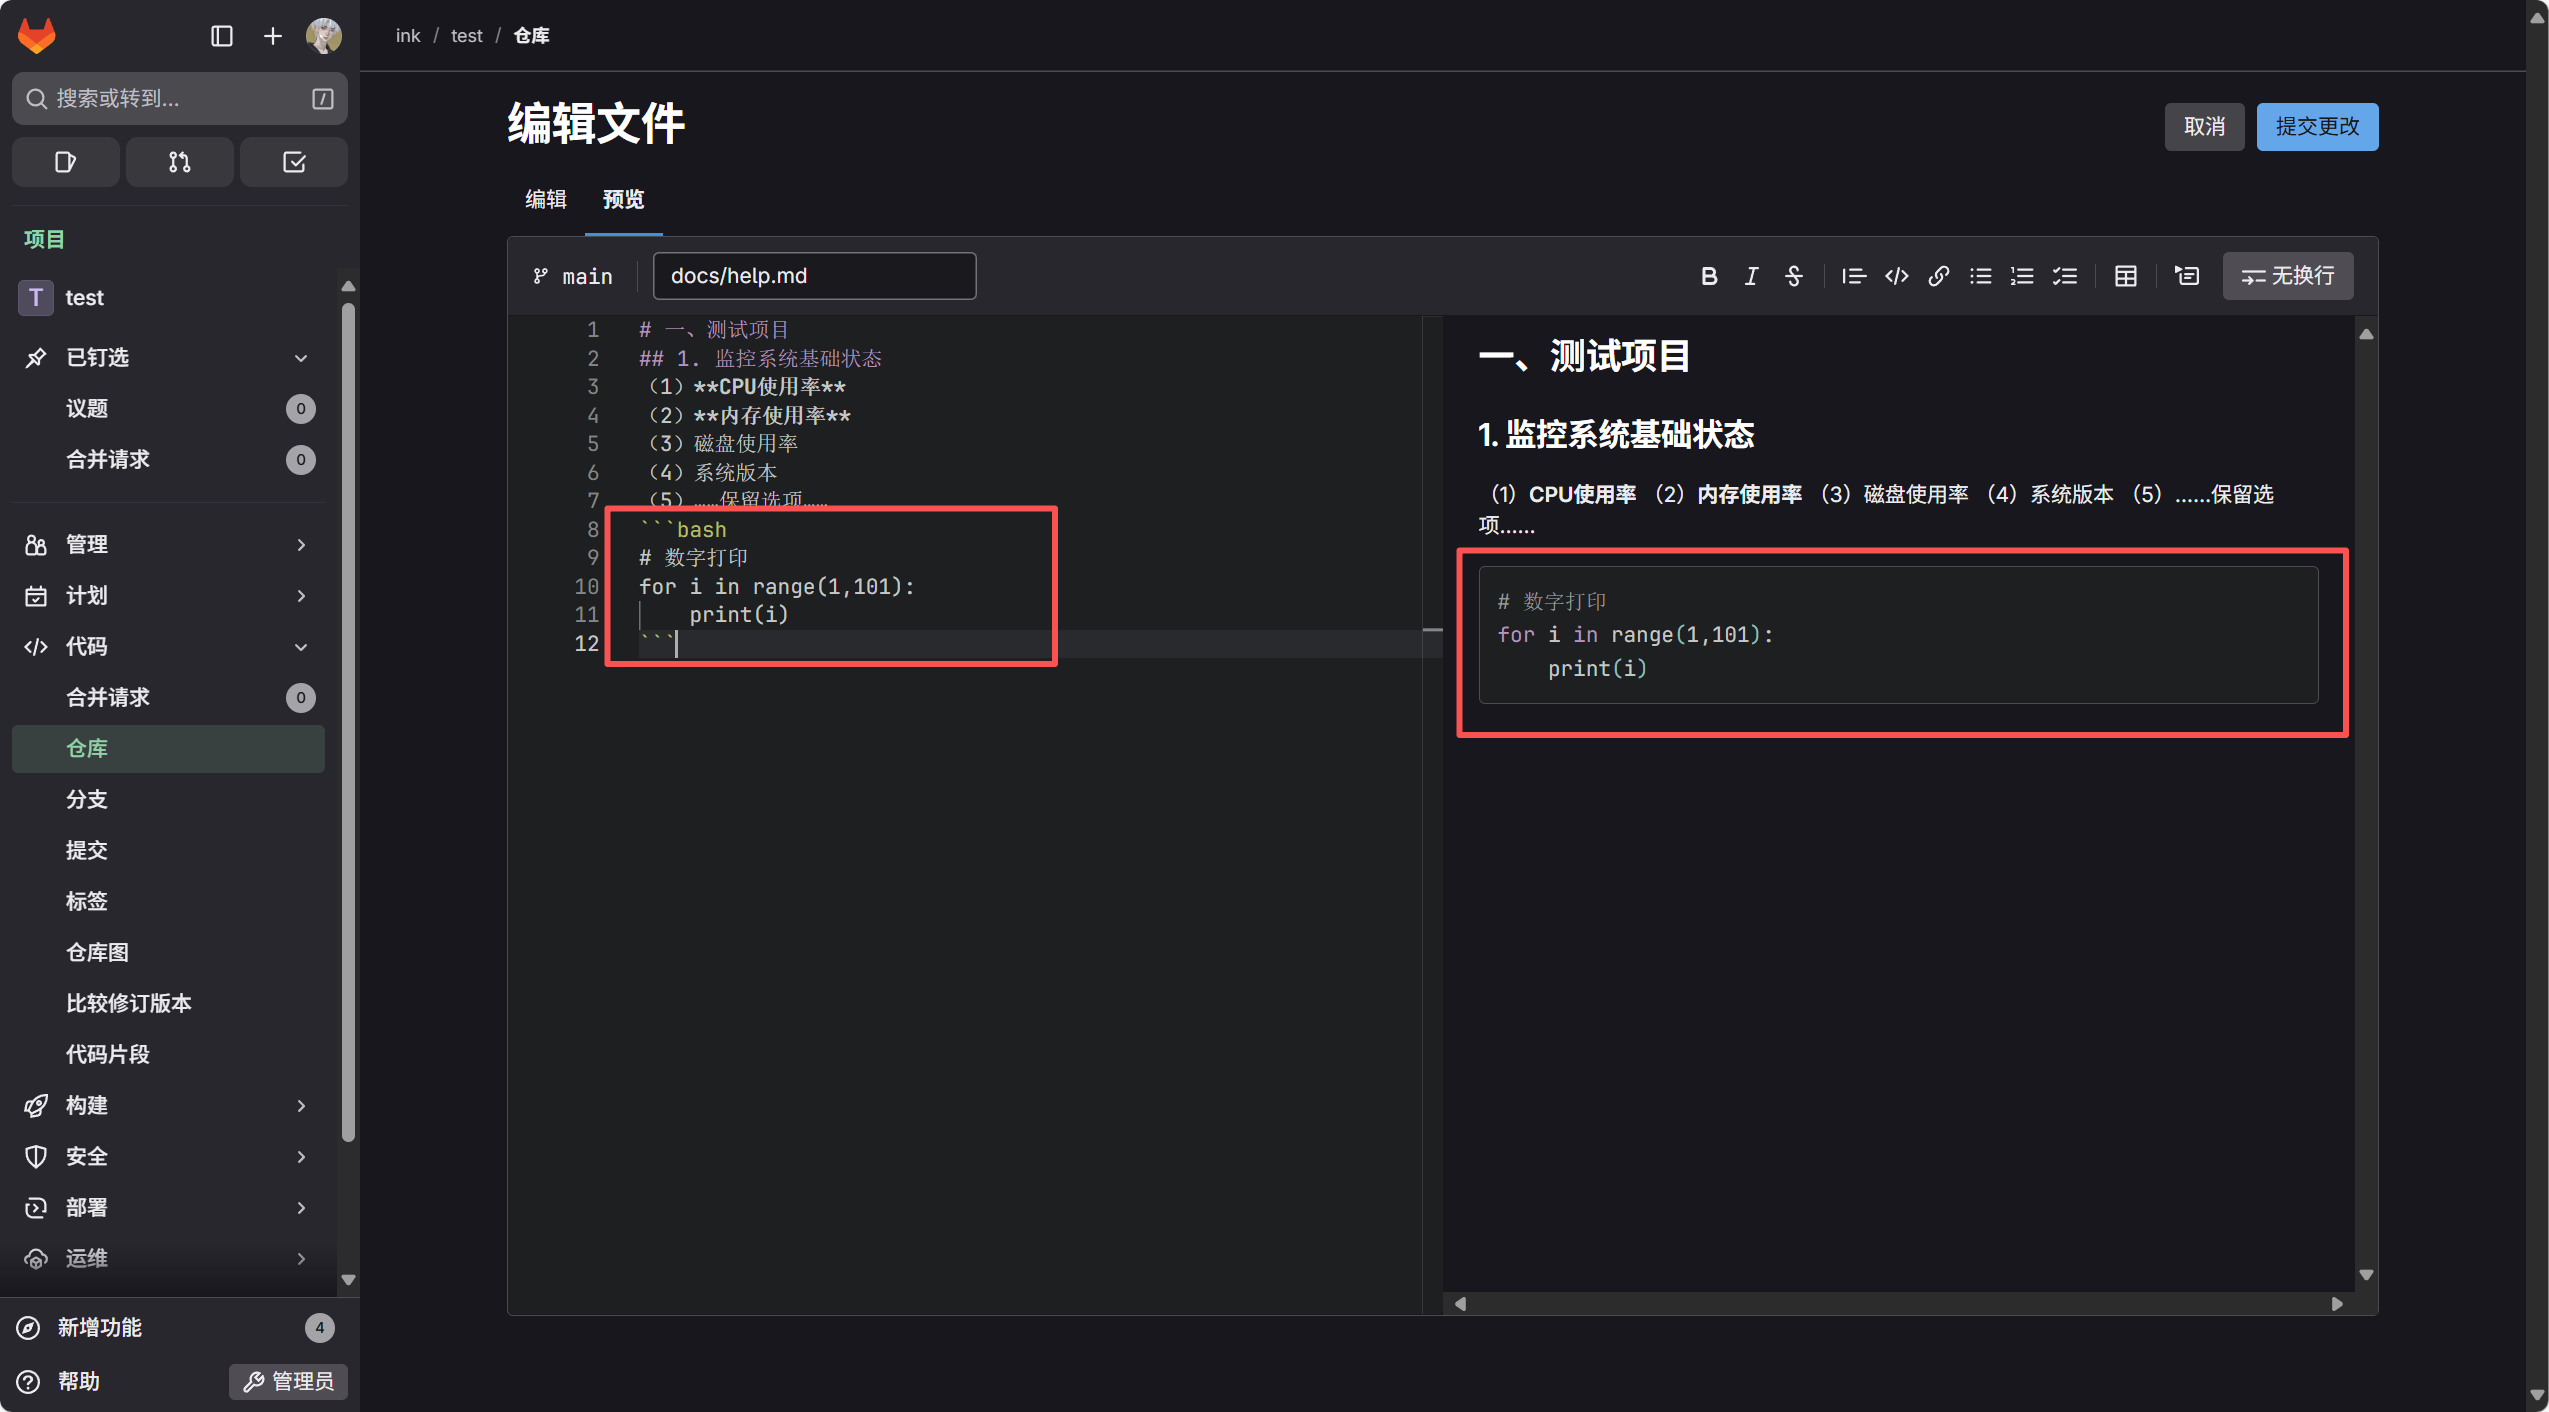This screenshot has height=1412, width=2549.
Task: Open the merge requests shortcut icon
Action: click(179, 162)
